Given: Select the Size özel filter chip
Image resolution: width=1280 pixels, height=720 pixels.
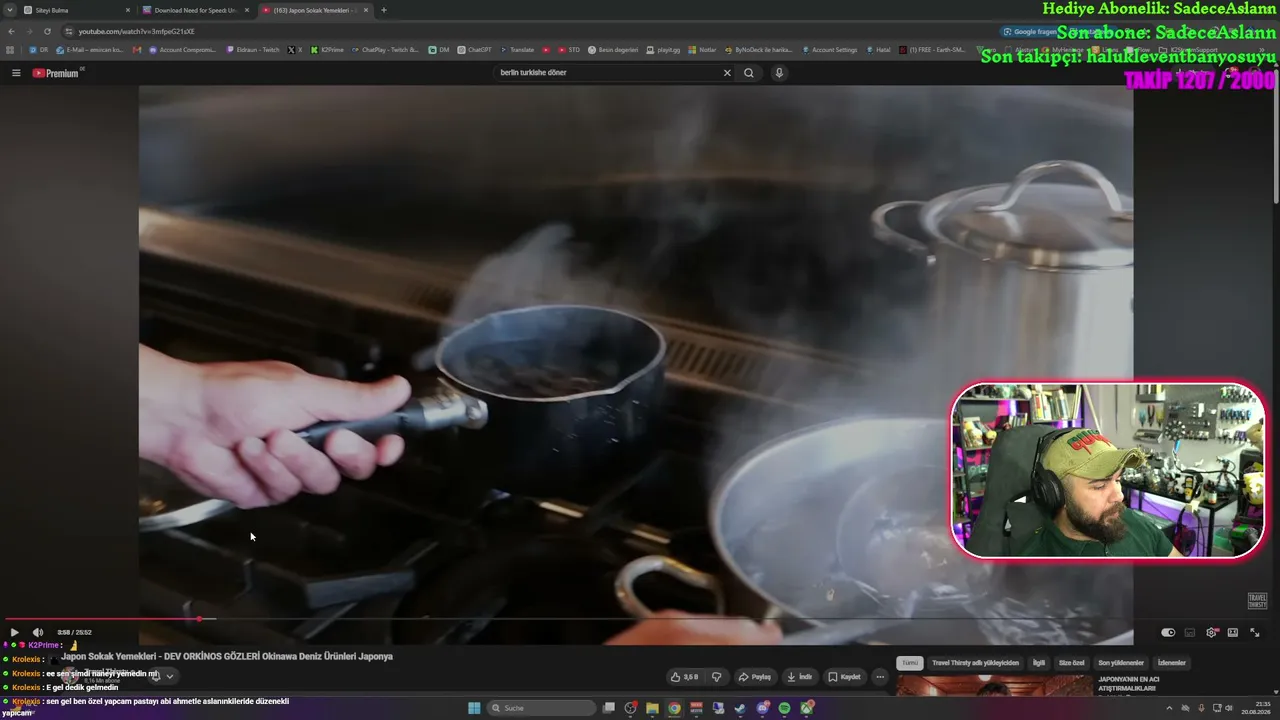Looking at the screenshot, I should [1072, 663].
